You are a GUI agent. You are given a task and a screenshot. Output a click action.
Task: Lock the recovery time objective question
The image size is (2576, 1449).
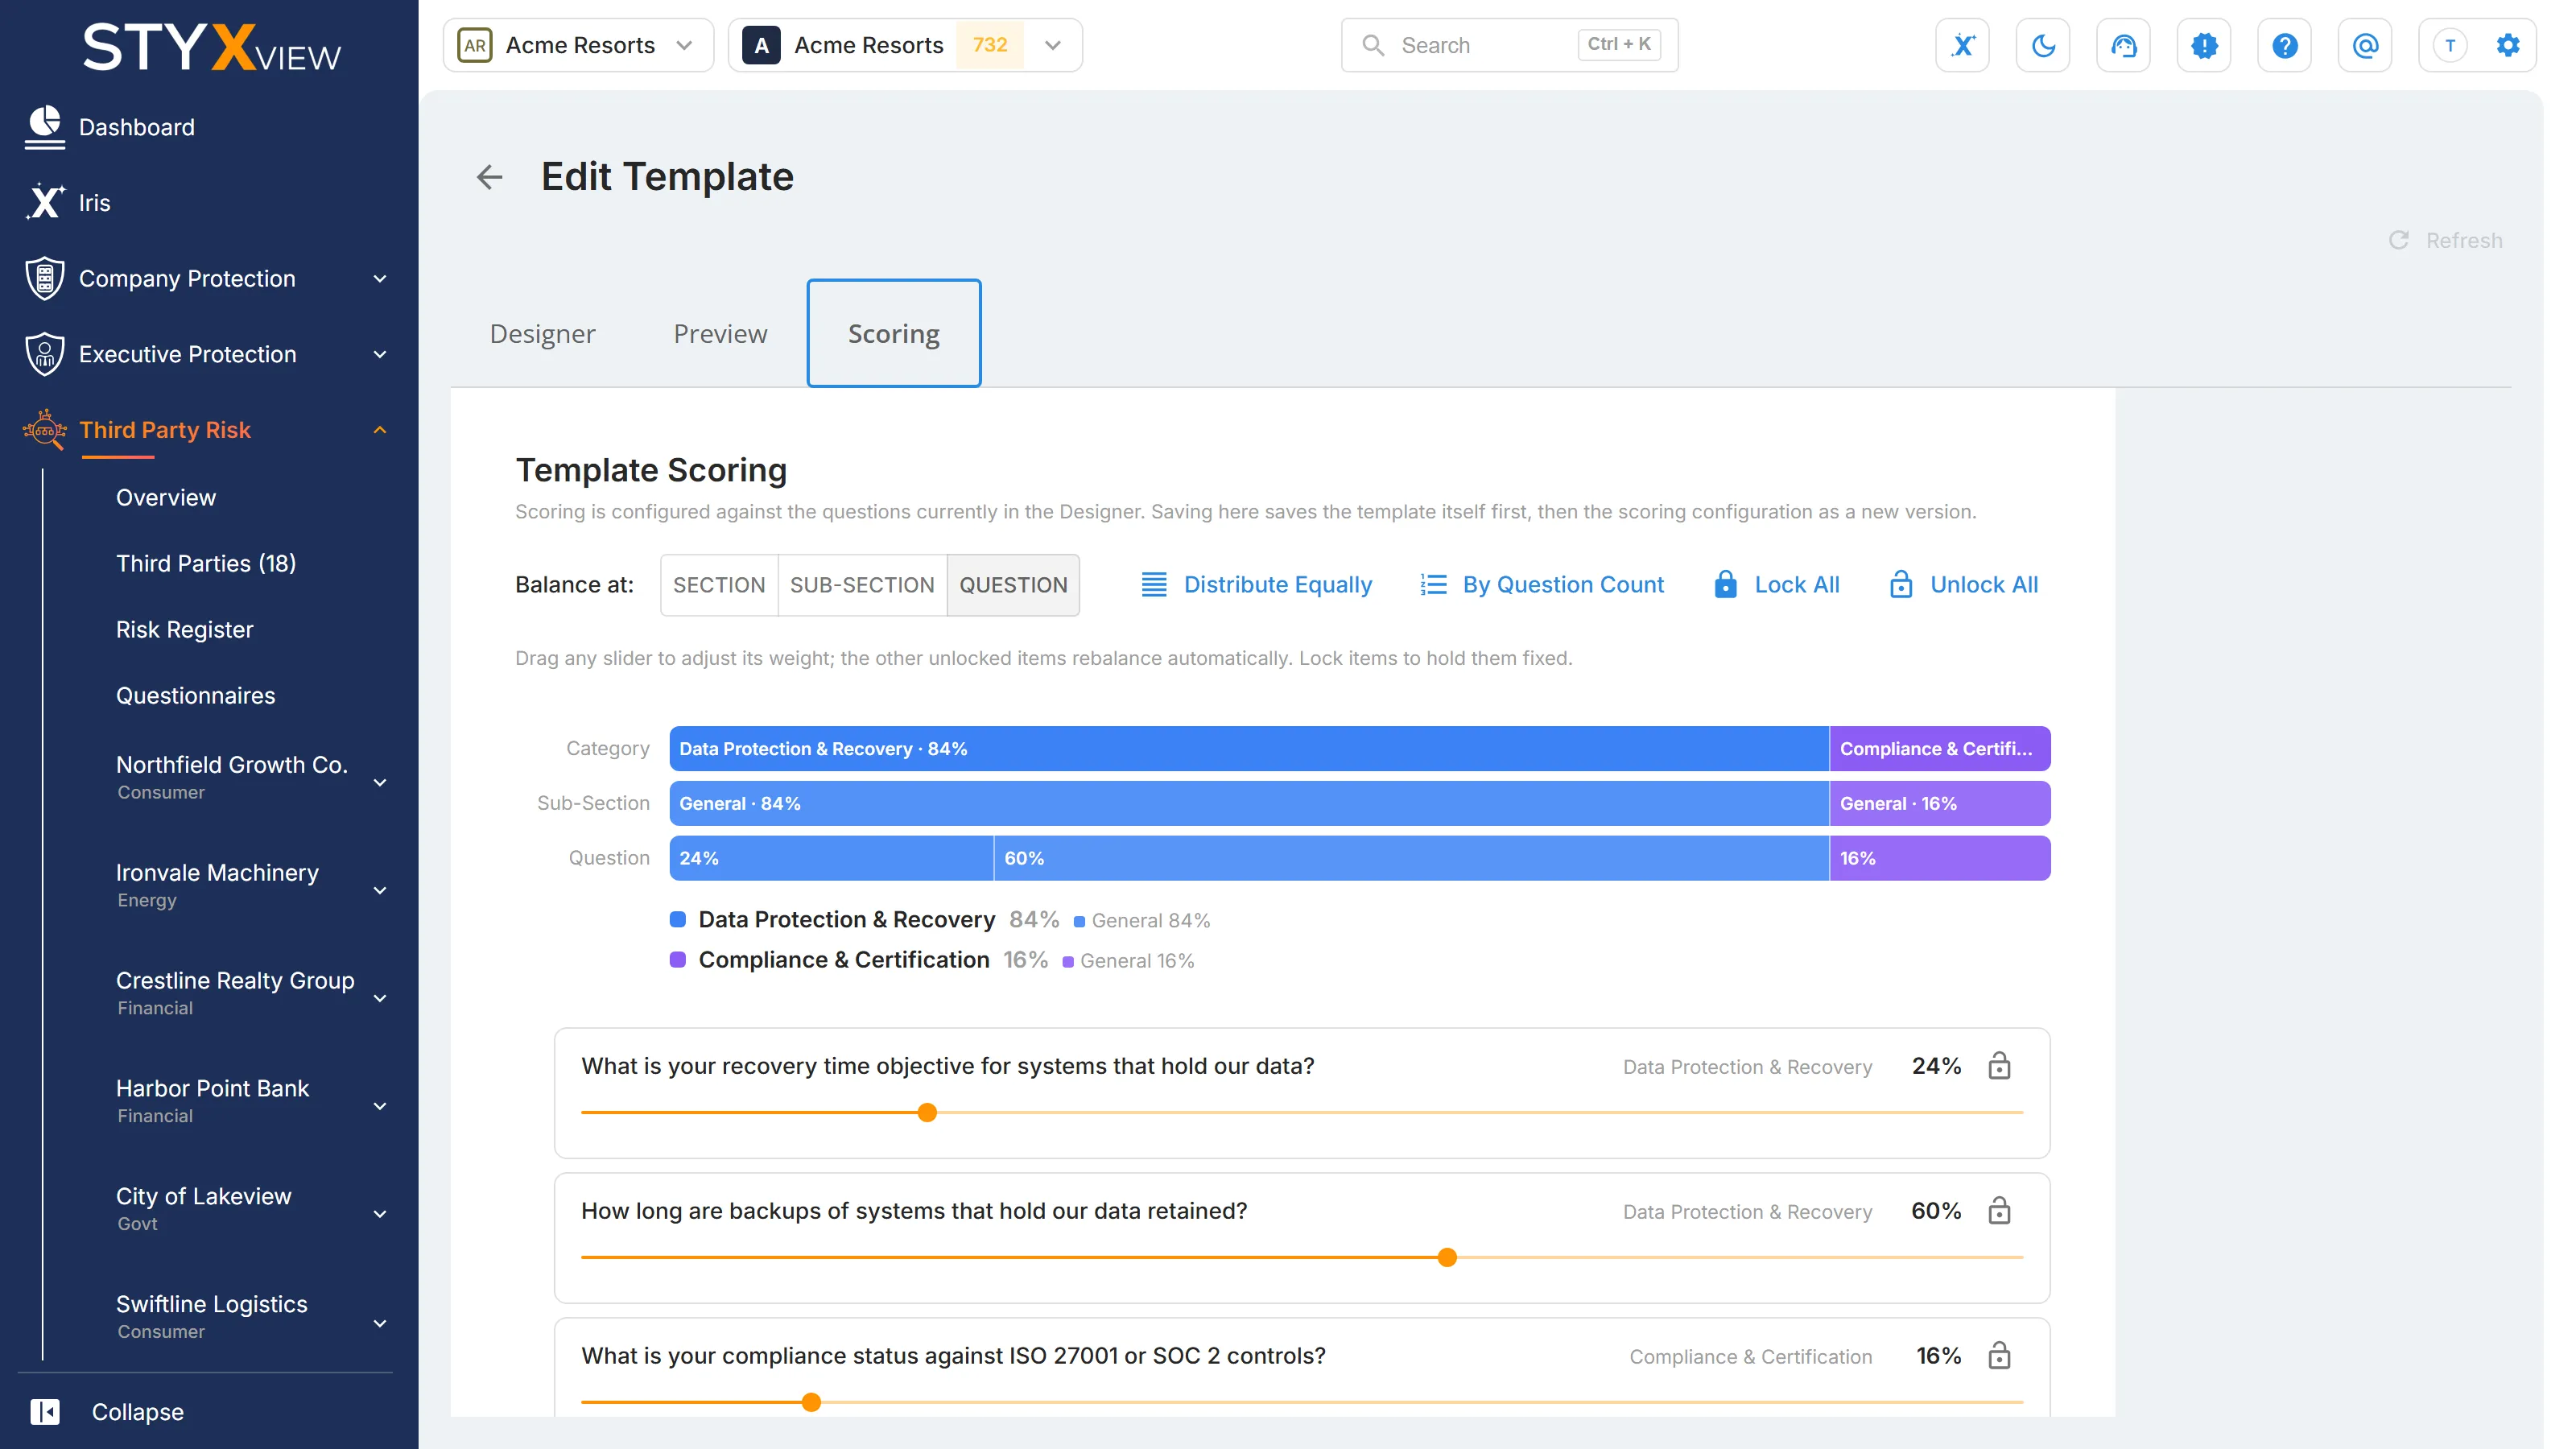coord(1999,1066)
